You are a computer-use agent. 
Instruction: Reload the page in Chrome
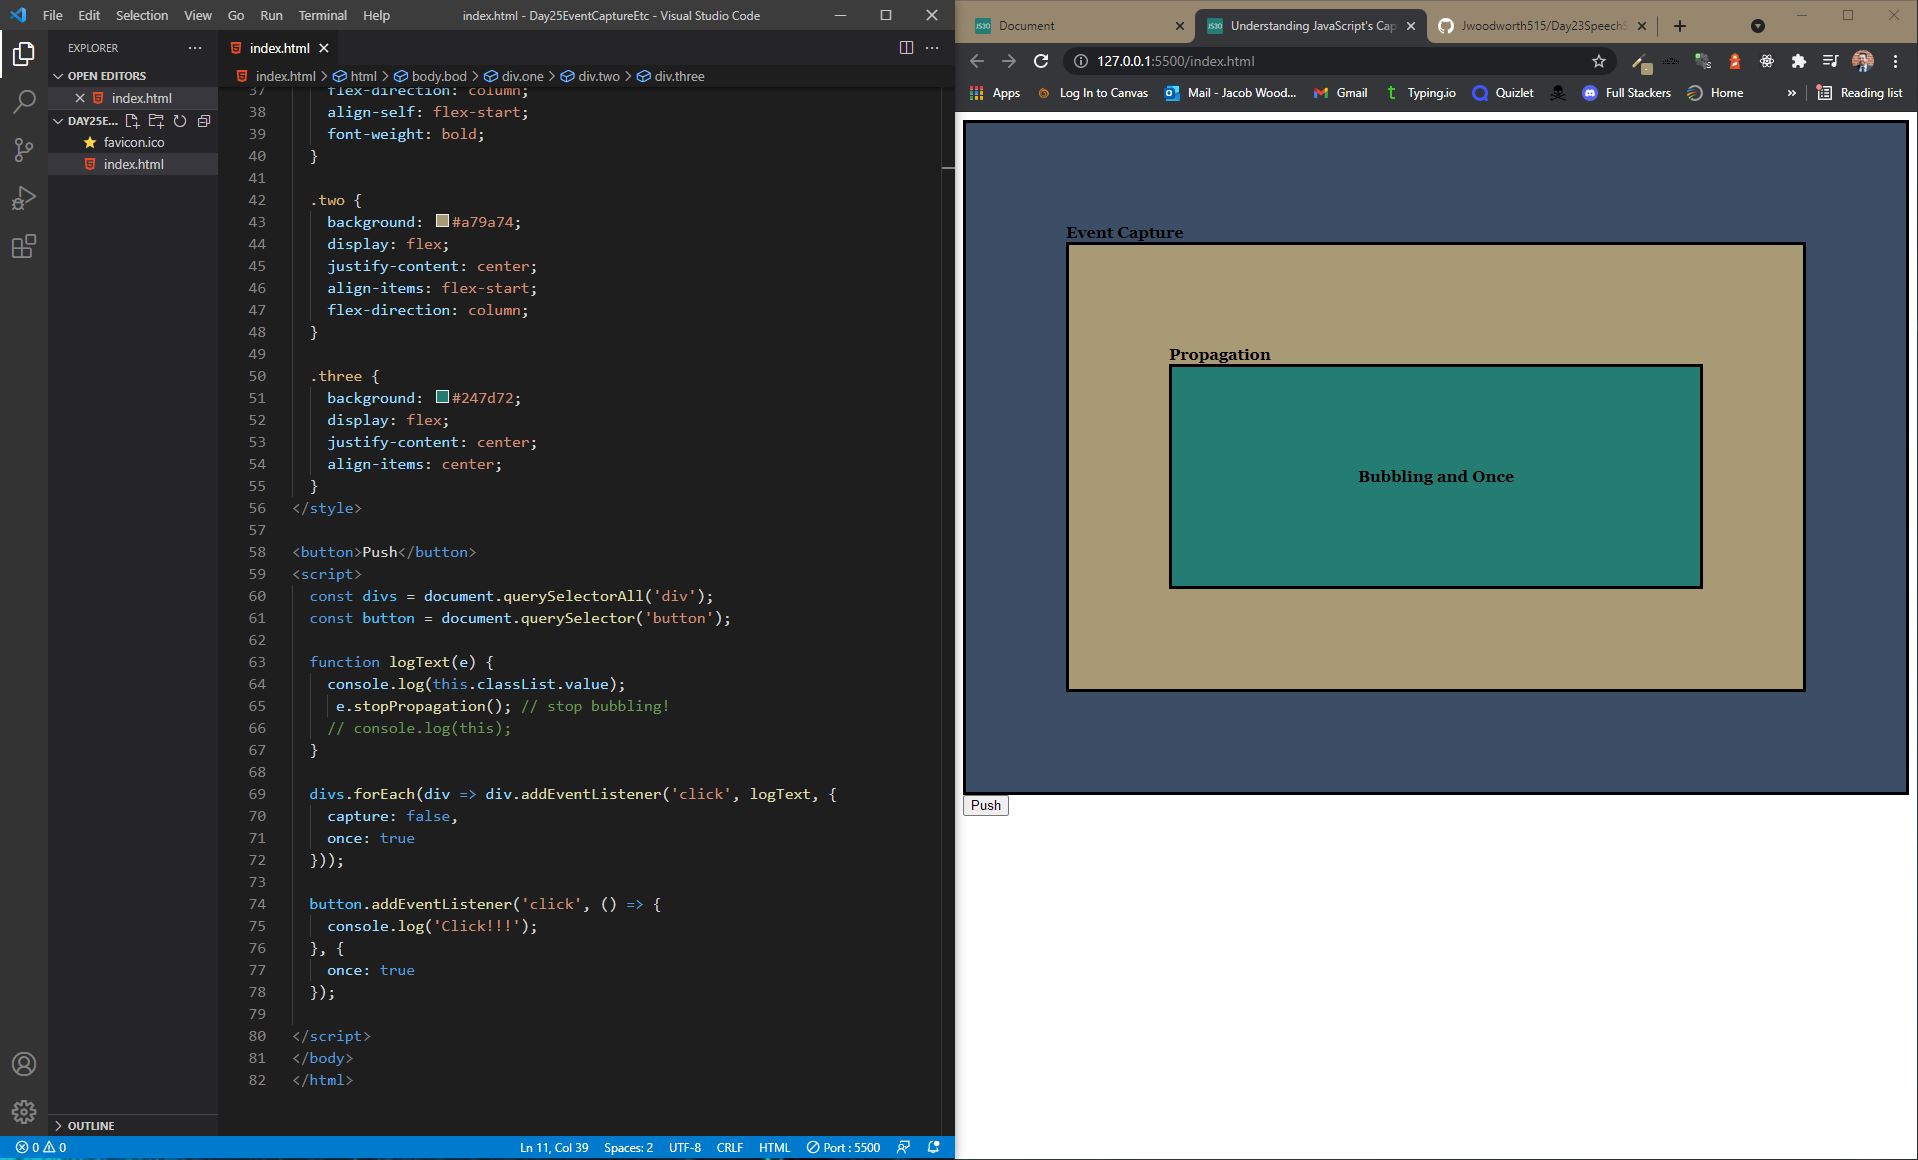pyautogui.click(x=1041, y=61)
